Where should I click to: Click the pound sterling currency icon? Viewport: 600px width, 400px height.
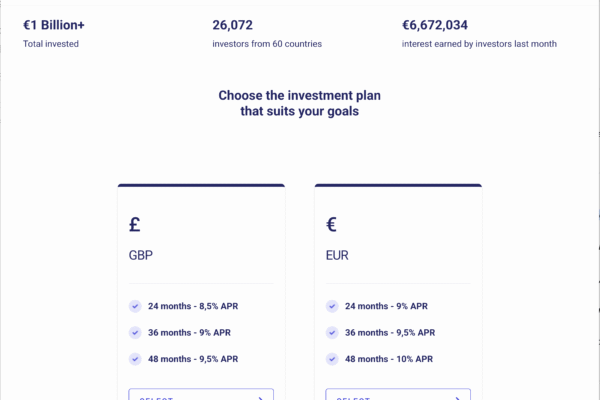(x=135, y=225)
